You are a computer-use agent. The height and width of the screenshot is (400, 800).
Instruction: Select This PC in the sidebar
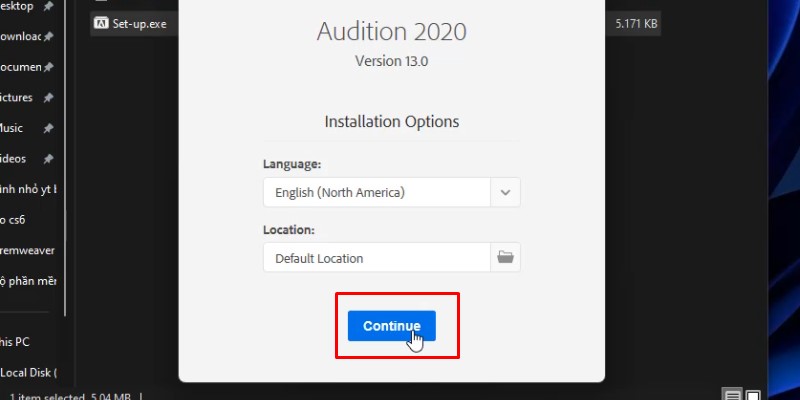[x=15, y=342]
